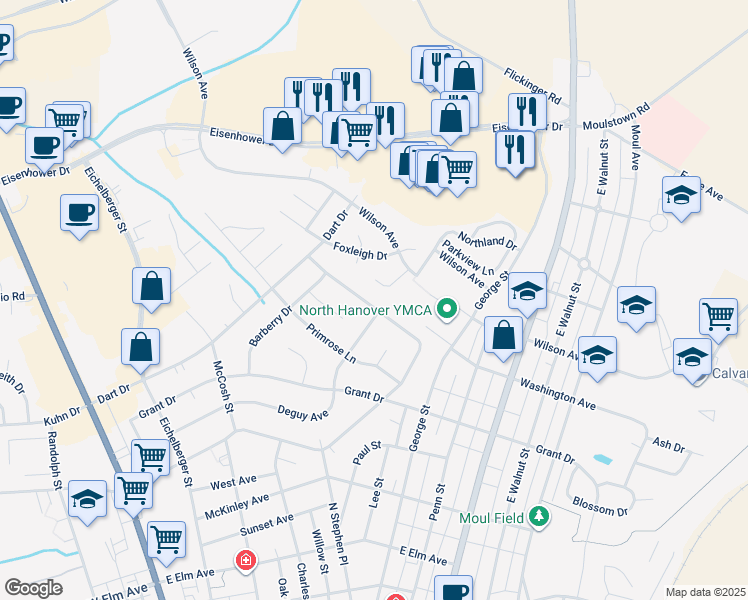748x600 pixels.
Task: Click the Northland Dr street label
Action: (487, 241)
